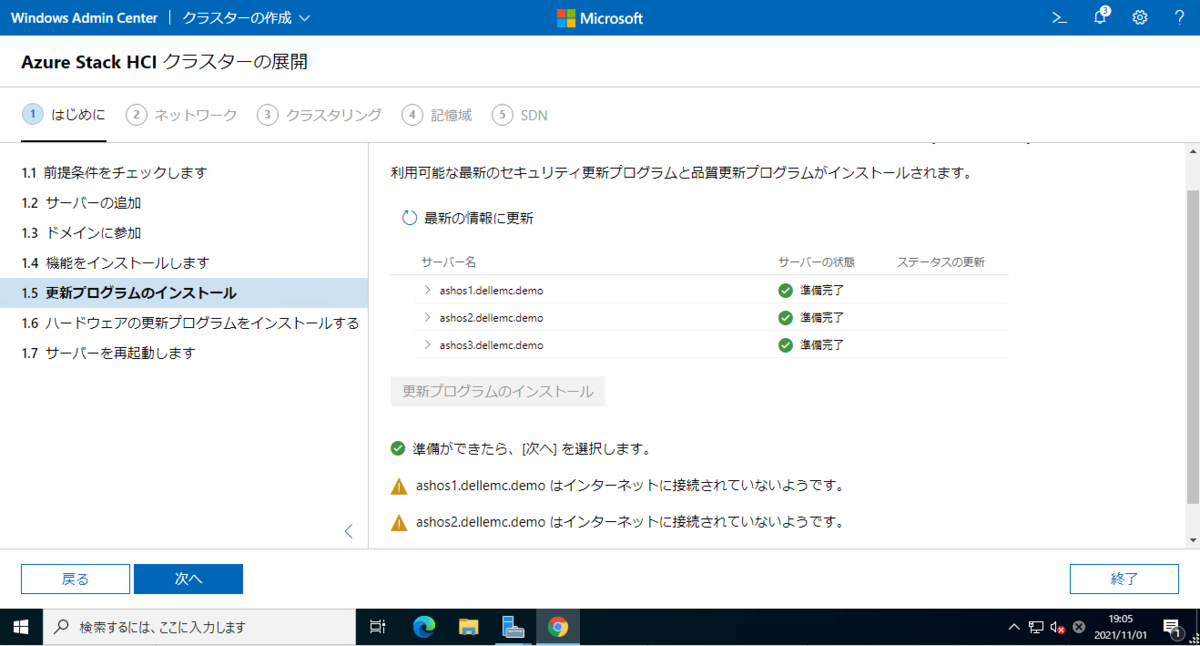Collapse the left step panel with chevron

pos(348,531)
